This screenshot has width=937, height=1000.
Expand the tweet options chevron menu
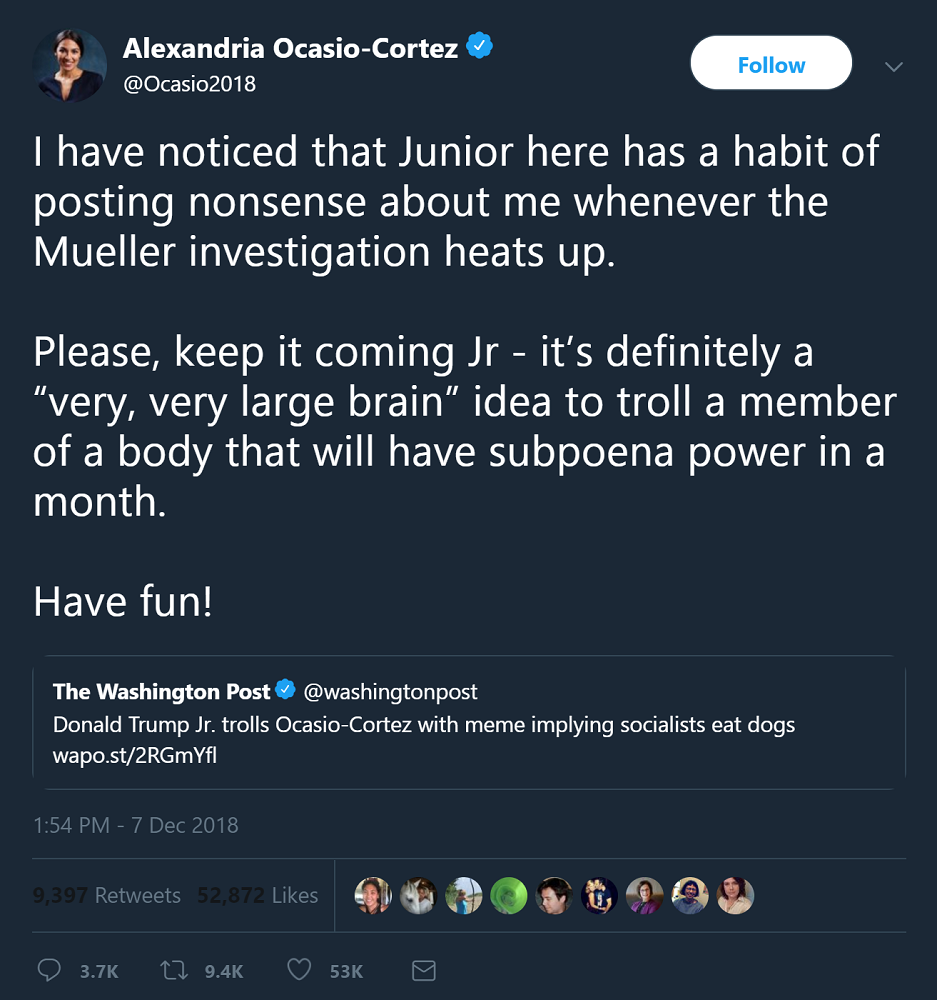[x=894, y=67]
